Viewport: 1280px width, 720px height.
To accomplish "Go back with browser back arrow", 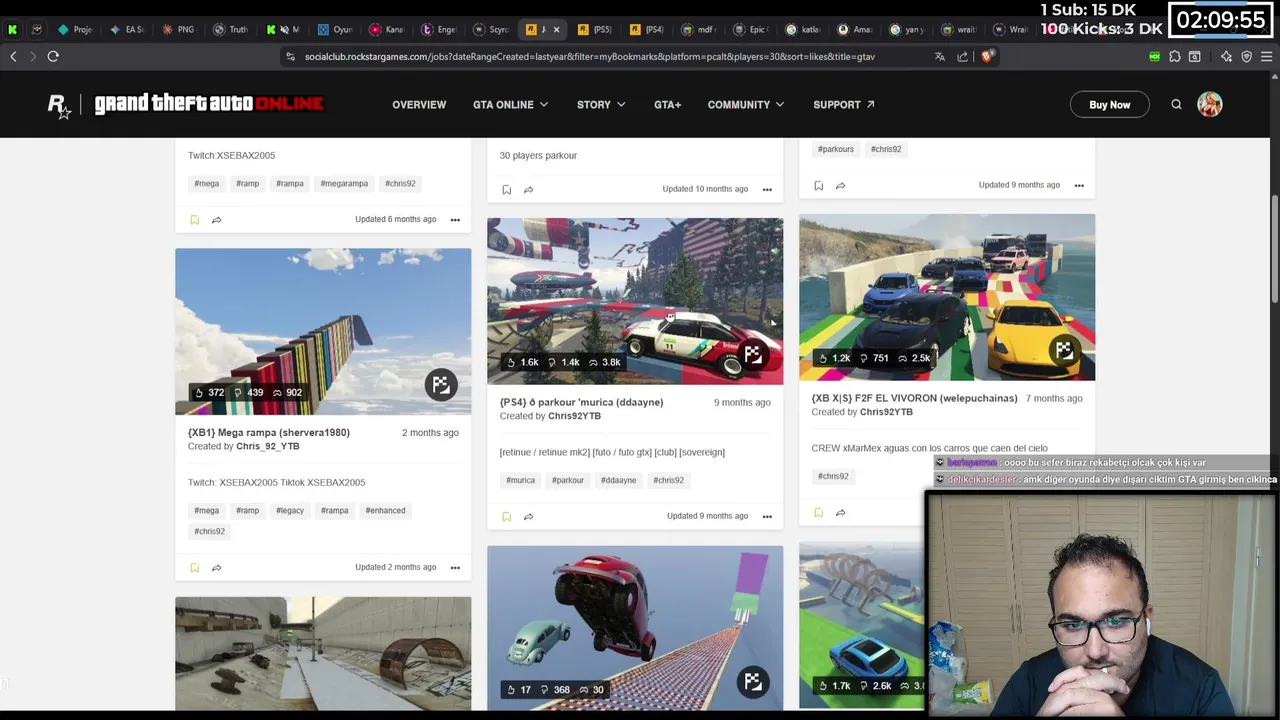I will pos(13,57).
